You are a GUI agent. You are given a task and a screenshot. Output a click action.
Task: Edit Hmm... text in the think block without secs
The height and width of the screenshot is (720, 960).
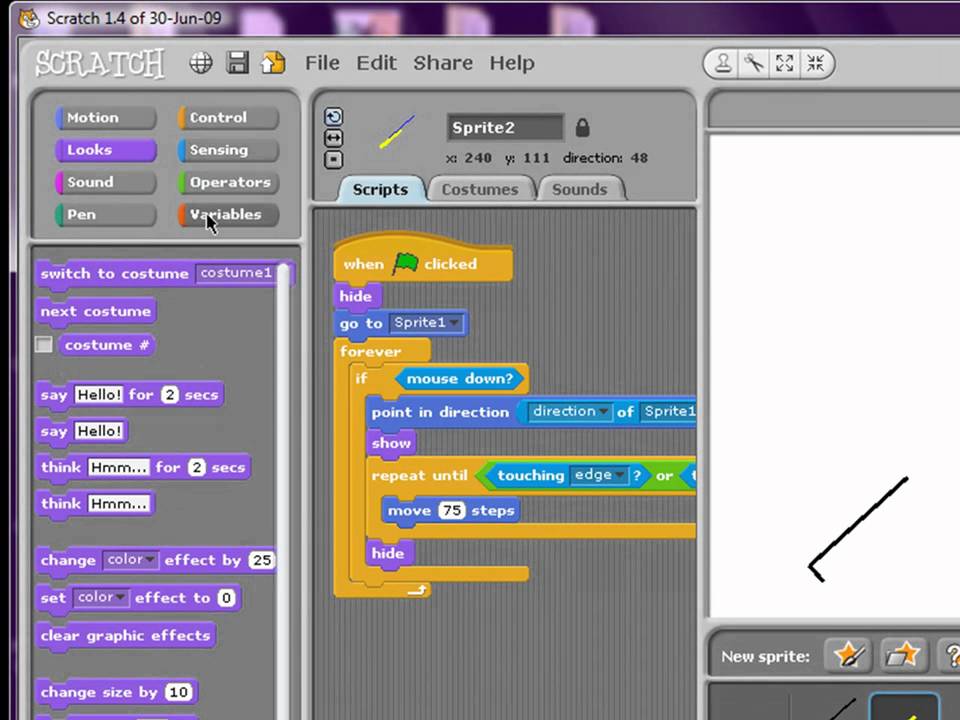point(119,503)
